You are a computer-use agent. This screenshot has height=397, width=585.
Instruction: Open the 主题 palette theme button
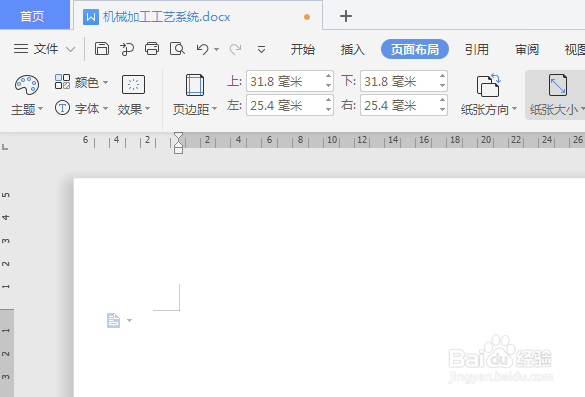[27, 96]
